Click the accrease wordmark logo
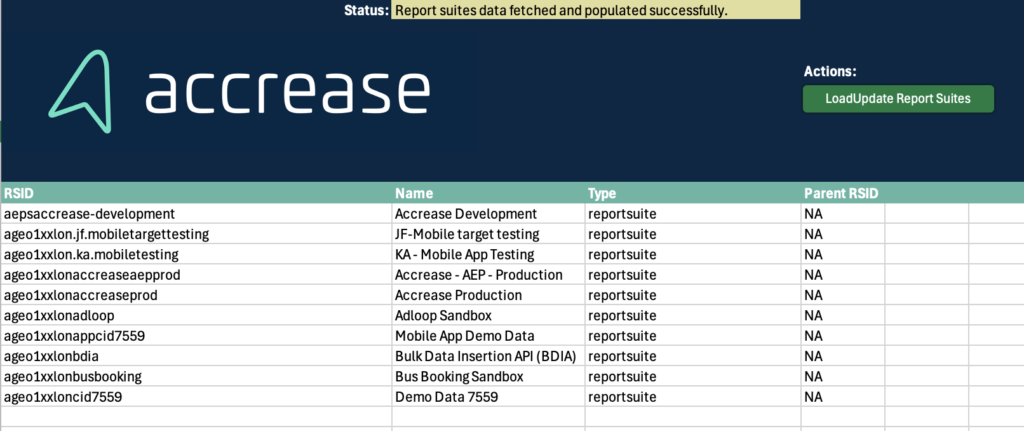Screen dimensions: 1024x431 (x=287, y=91)
